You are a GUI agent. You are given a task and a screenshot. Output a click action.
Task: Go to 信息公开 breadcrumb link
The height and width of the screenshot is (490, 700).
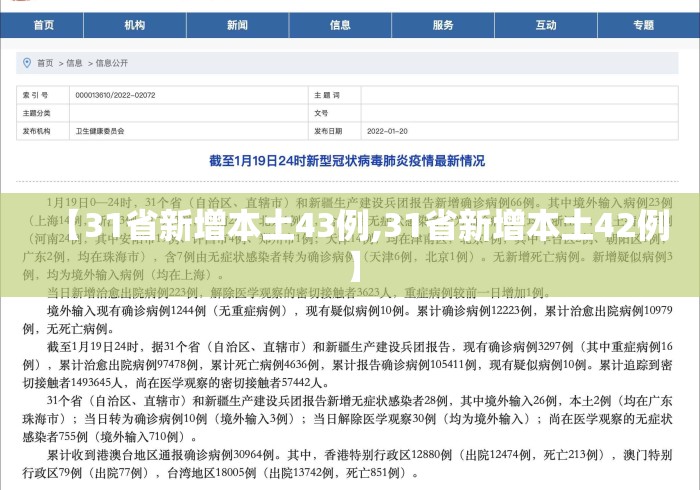tap(112, 63)
